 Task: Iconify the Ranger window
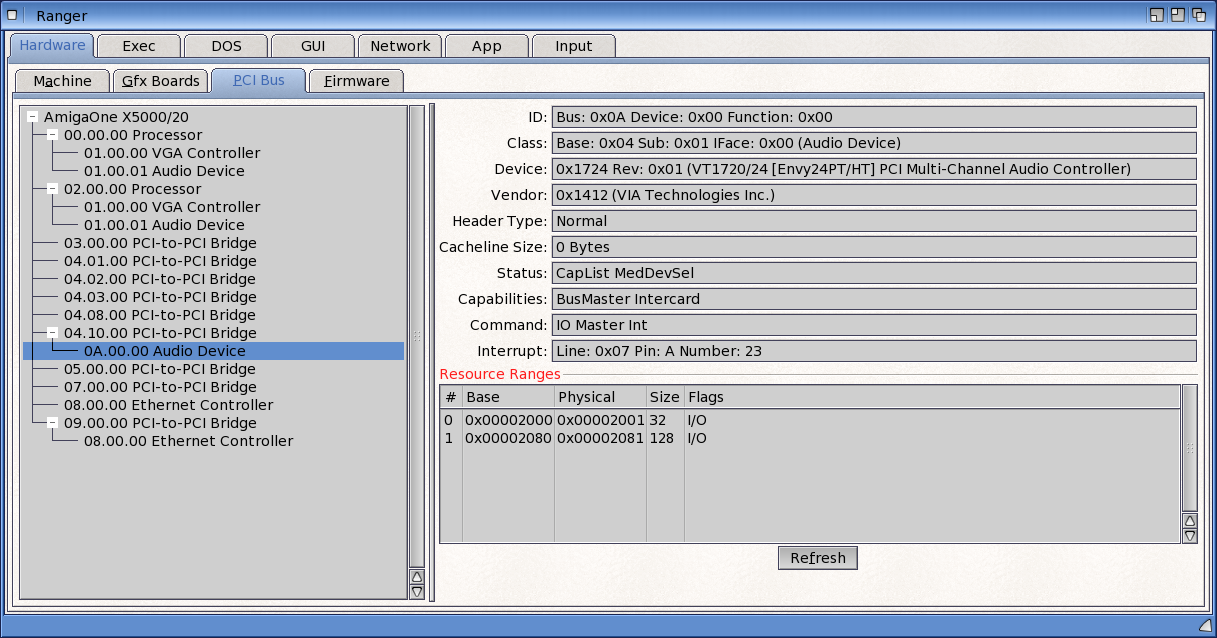coord(1156,15)
